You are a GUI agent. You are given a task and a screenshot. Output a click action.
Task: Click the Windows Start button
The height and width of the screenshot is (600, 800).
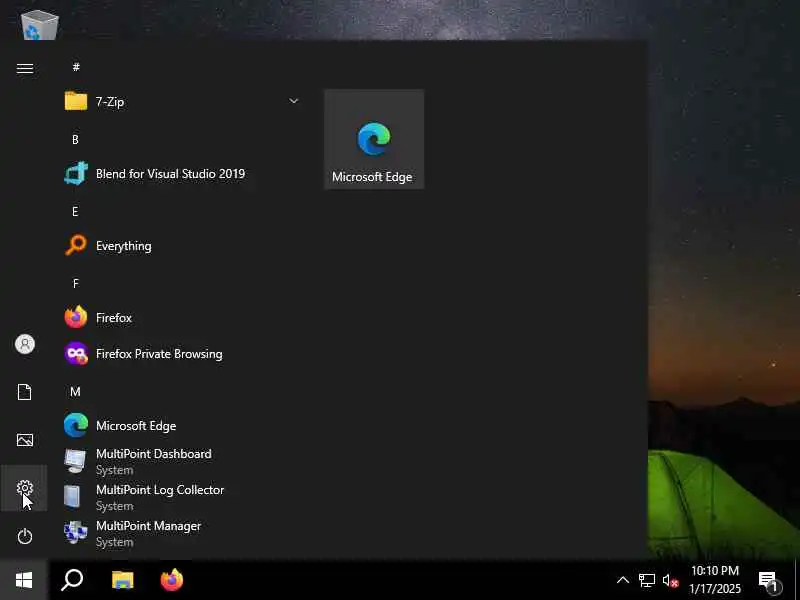click(x=24, y=580)
